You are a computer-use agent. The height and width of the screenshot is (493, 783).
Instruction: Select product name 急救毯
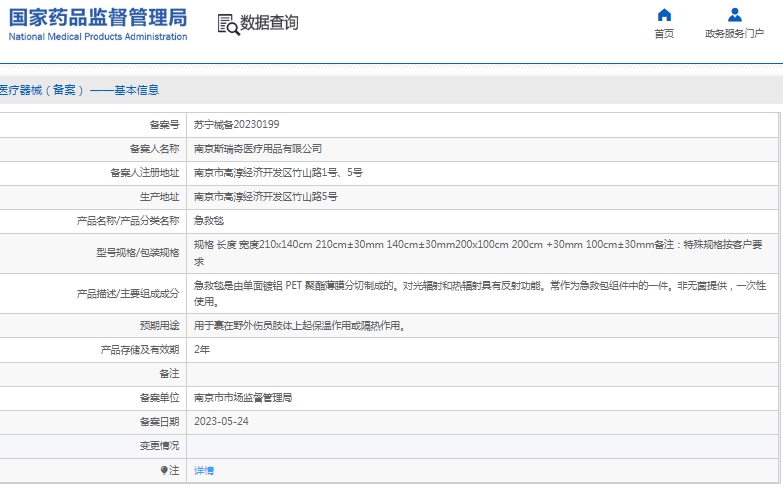click(x=209, y=221)
